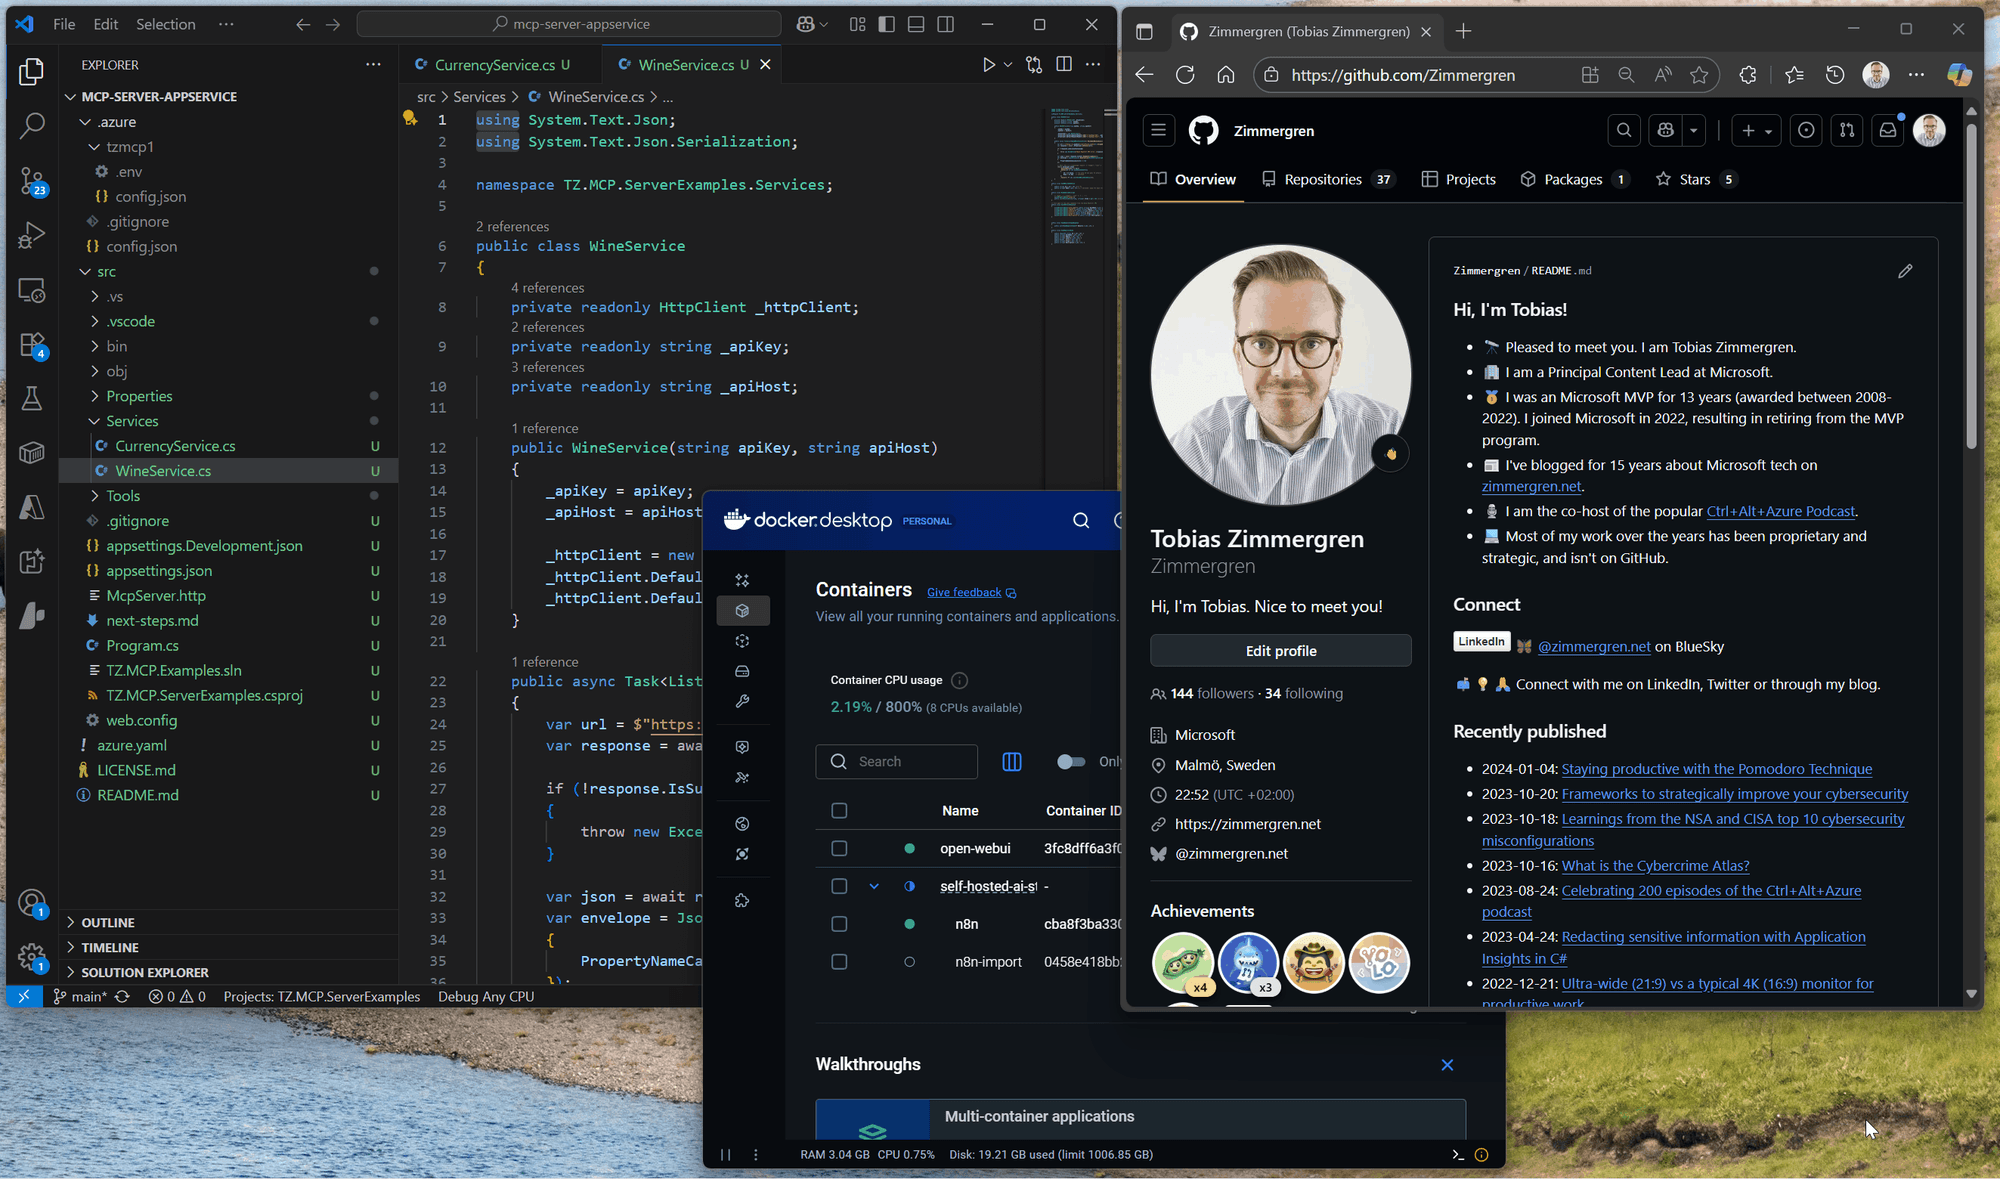Click LinkedIn badge under Connect
The height and width of the screenshot is (1179, 2000).
tap(1481, 642)
